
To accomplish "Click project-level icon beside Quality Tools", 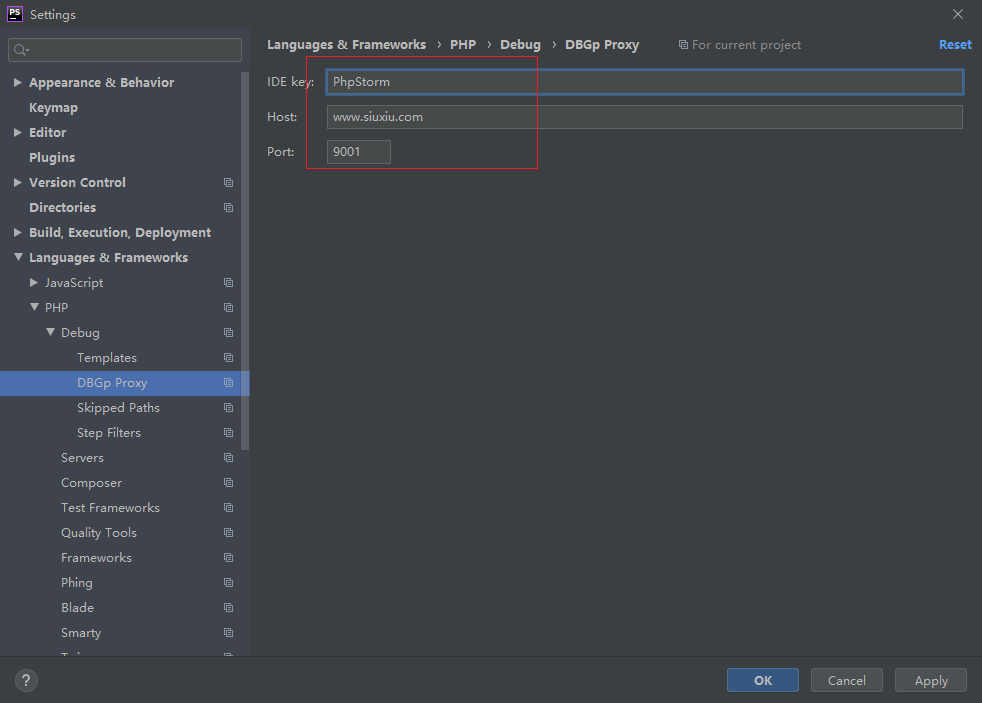I will (x=228, y=533).
